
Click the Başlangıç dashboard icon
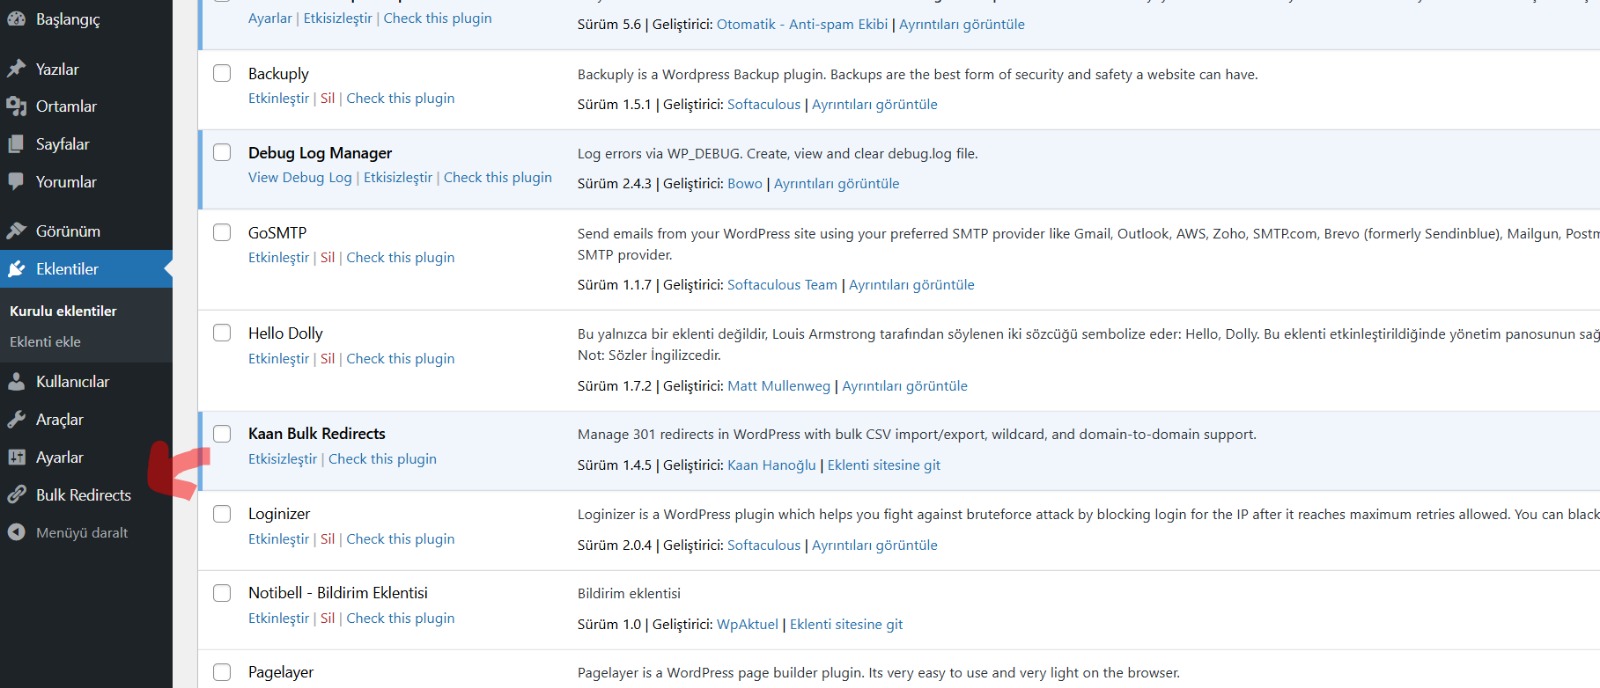point(16,19)
